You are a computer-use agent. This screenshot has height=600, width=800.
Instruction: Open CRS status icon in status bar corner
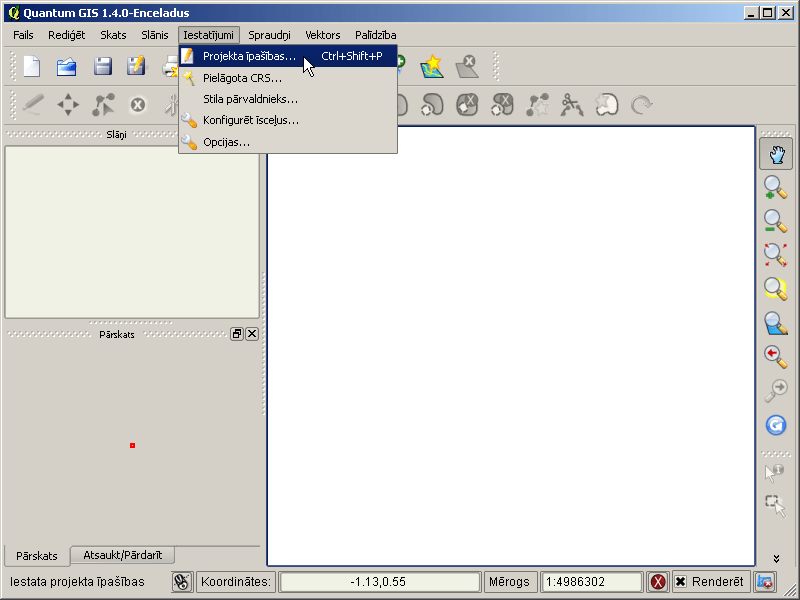click(x=765, y=582)
